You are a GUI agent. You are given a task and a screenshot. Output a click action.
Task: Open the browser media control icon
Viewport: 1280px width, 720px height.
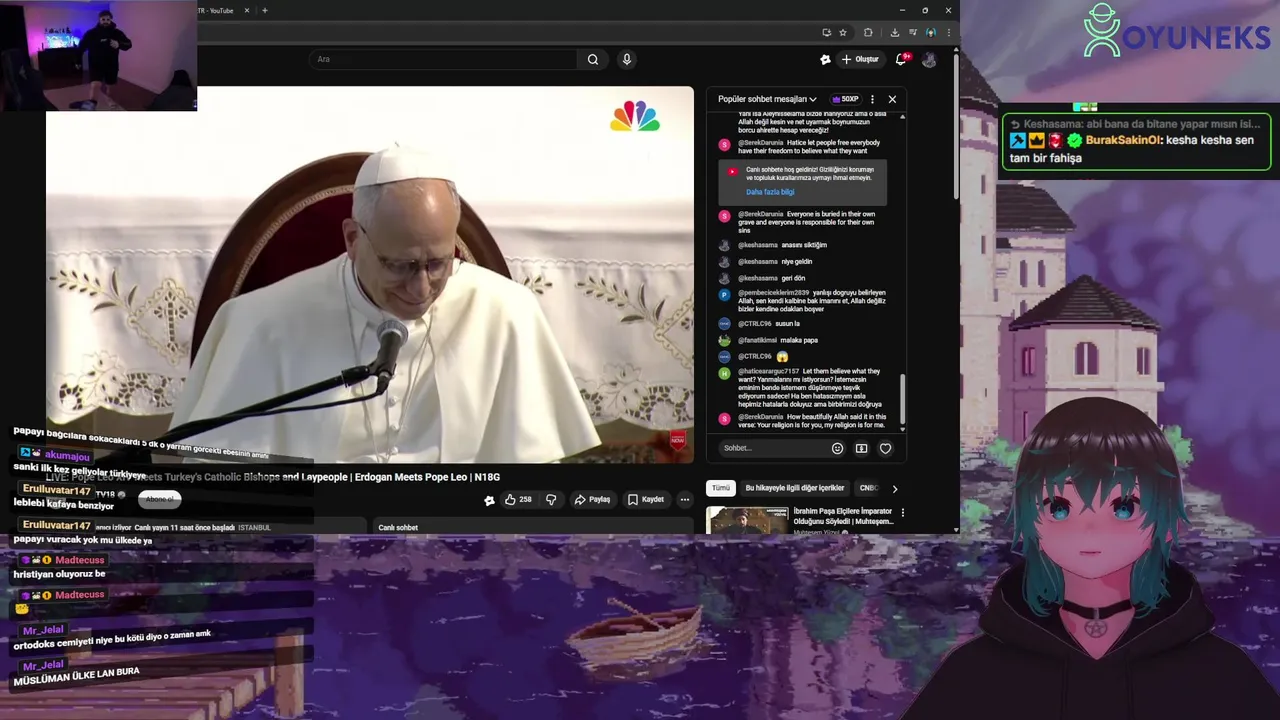(912, 32)
